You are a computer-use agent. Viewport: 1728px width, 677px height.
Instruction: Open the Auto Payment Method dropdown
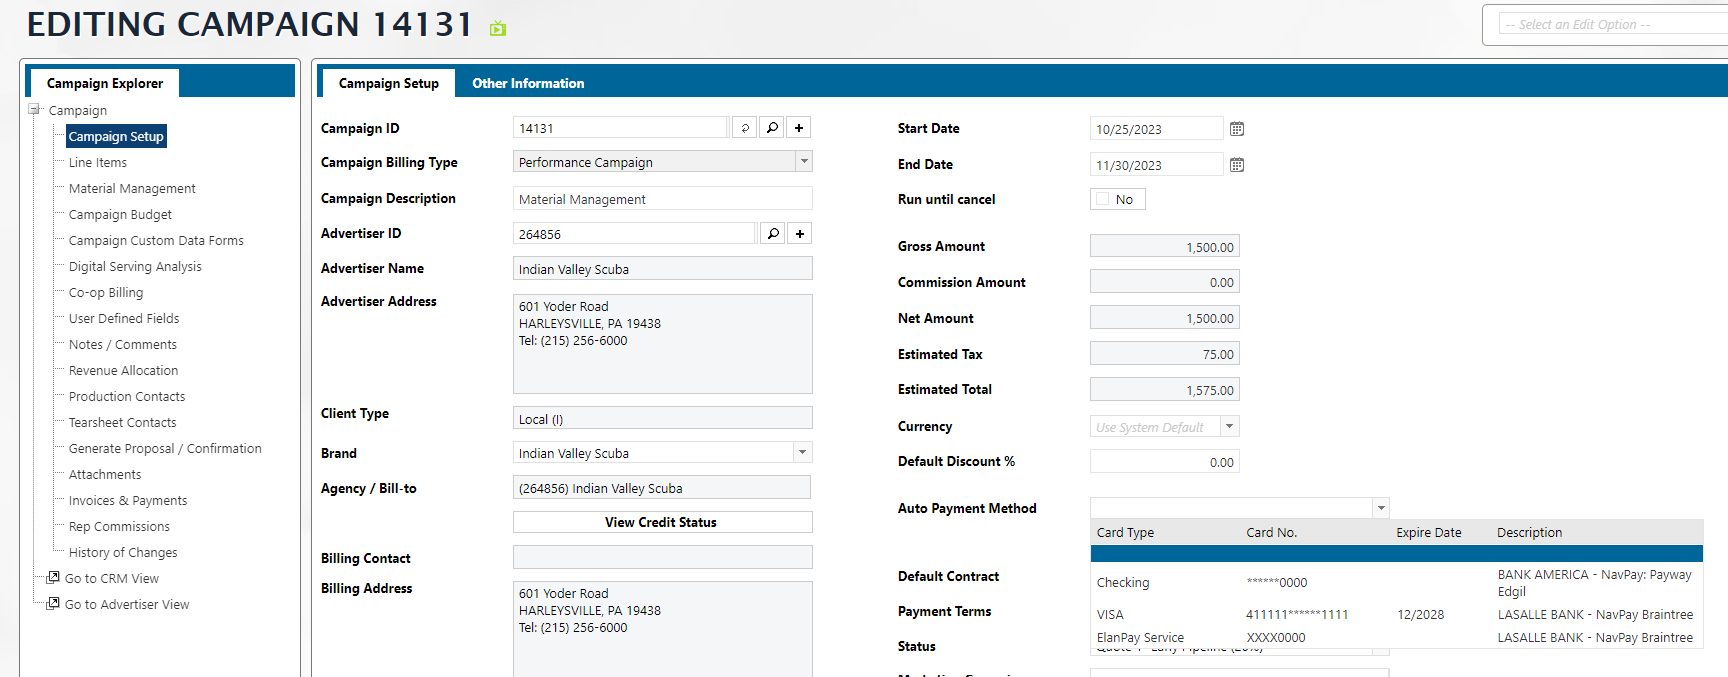coord(1381,508)
